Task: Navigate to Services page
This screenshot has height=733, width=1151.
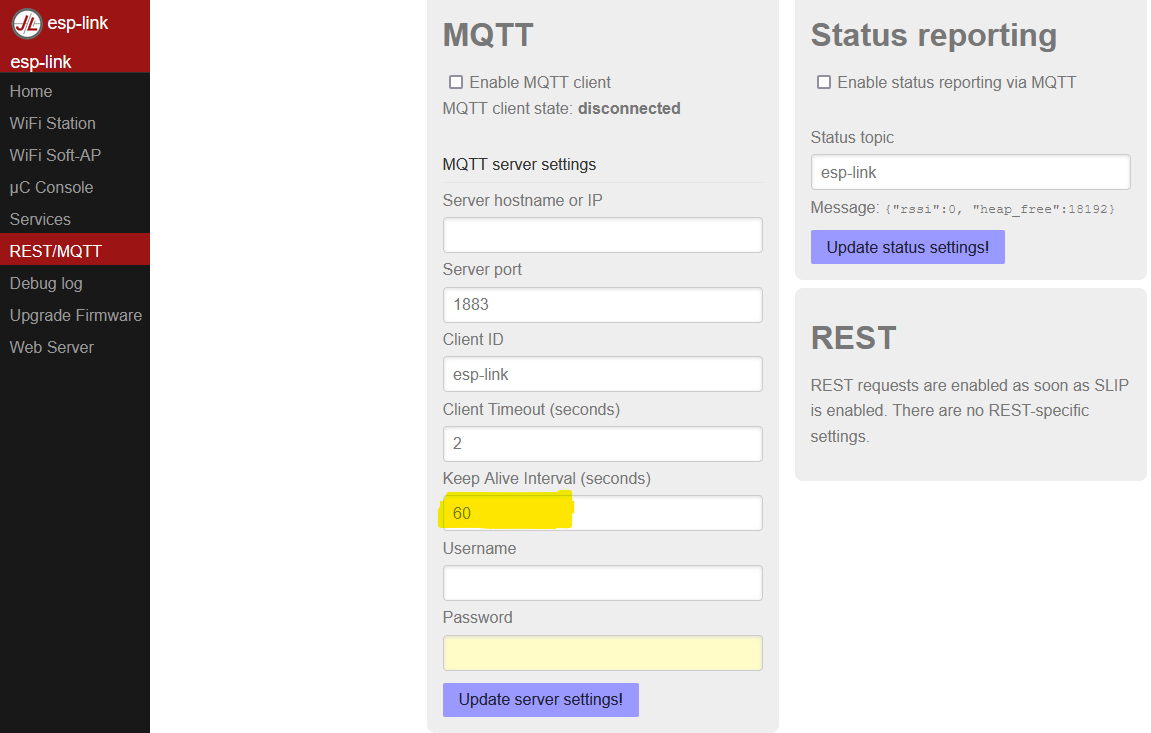Action: (x=40, y=219)
